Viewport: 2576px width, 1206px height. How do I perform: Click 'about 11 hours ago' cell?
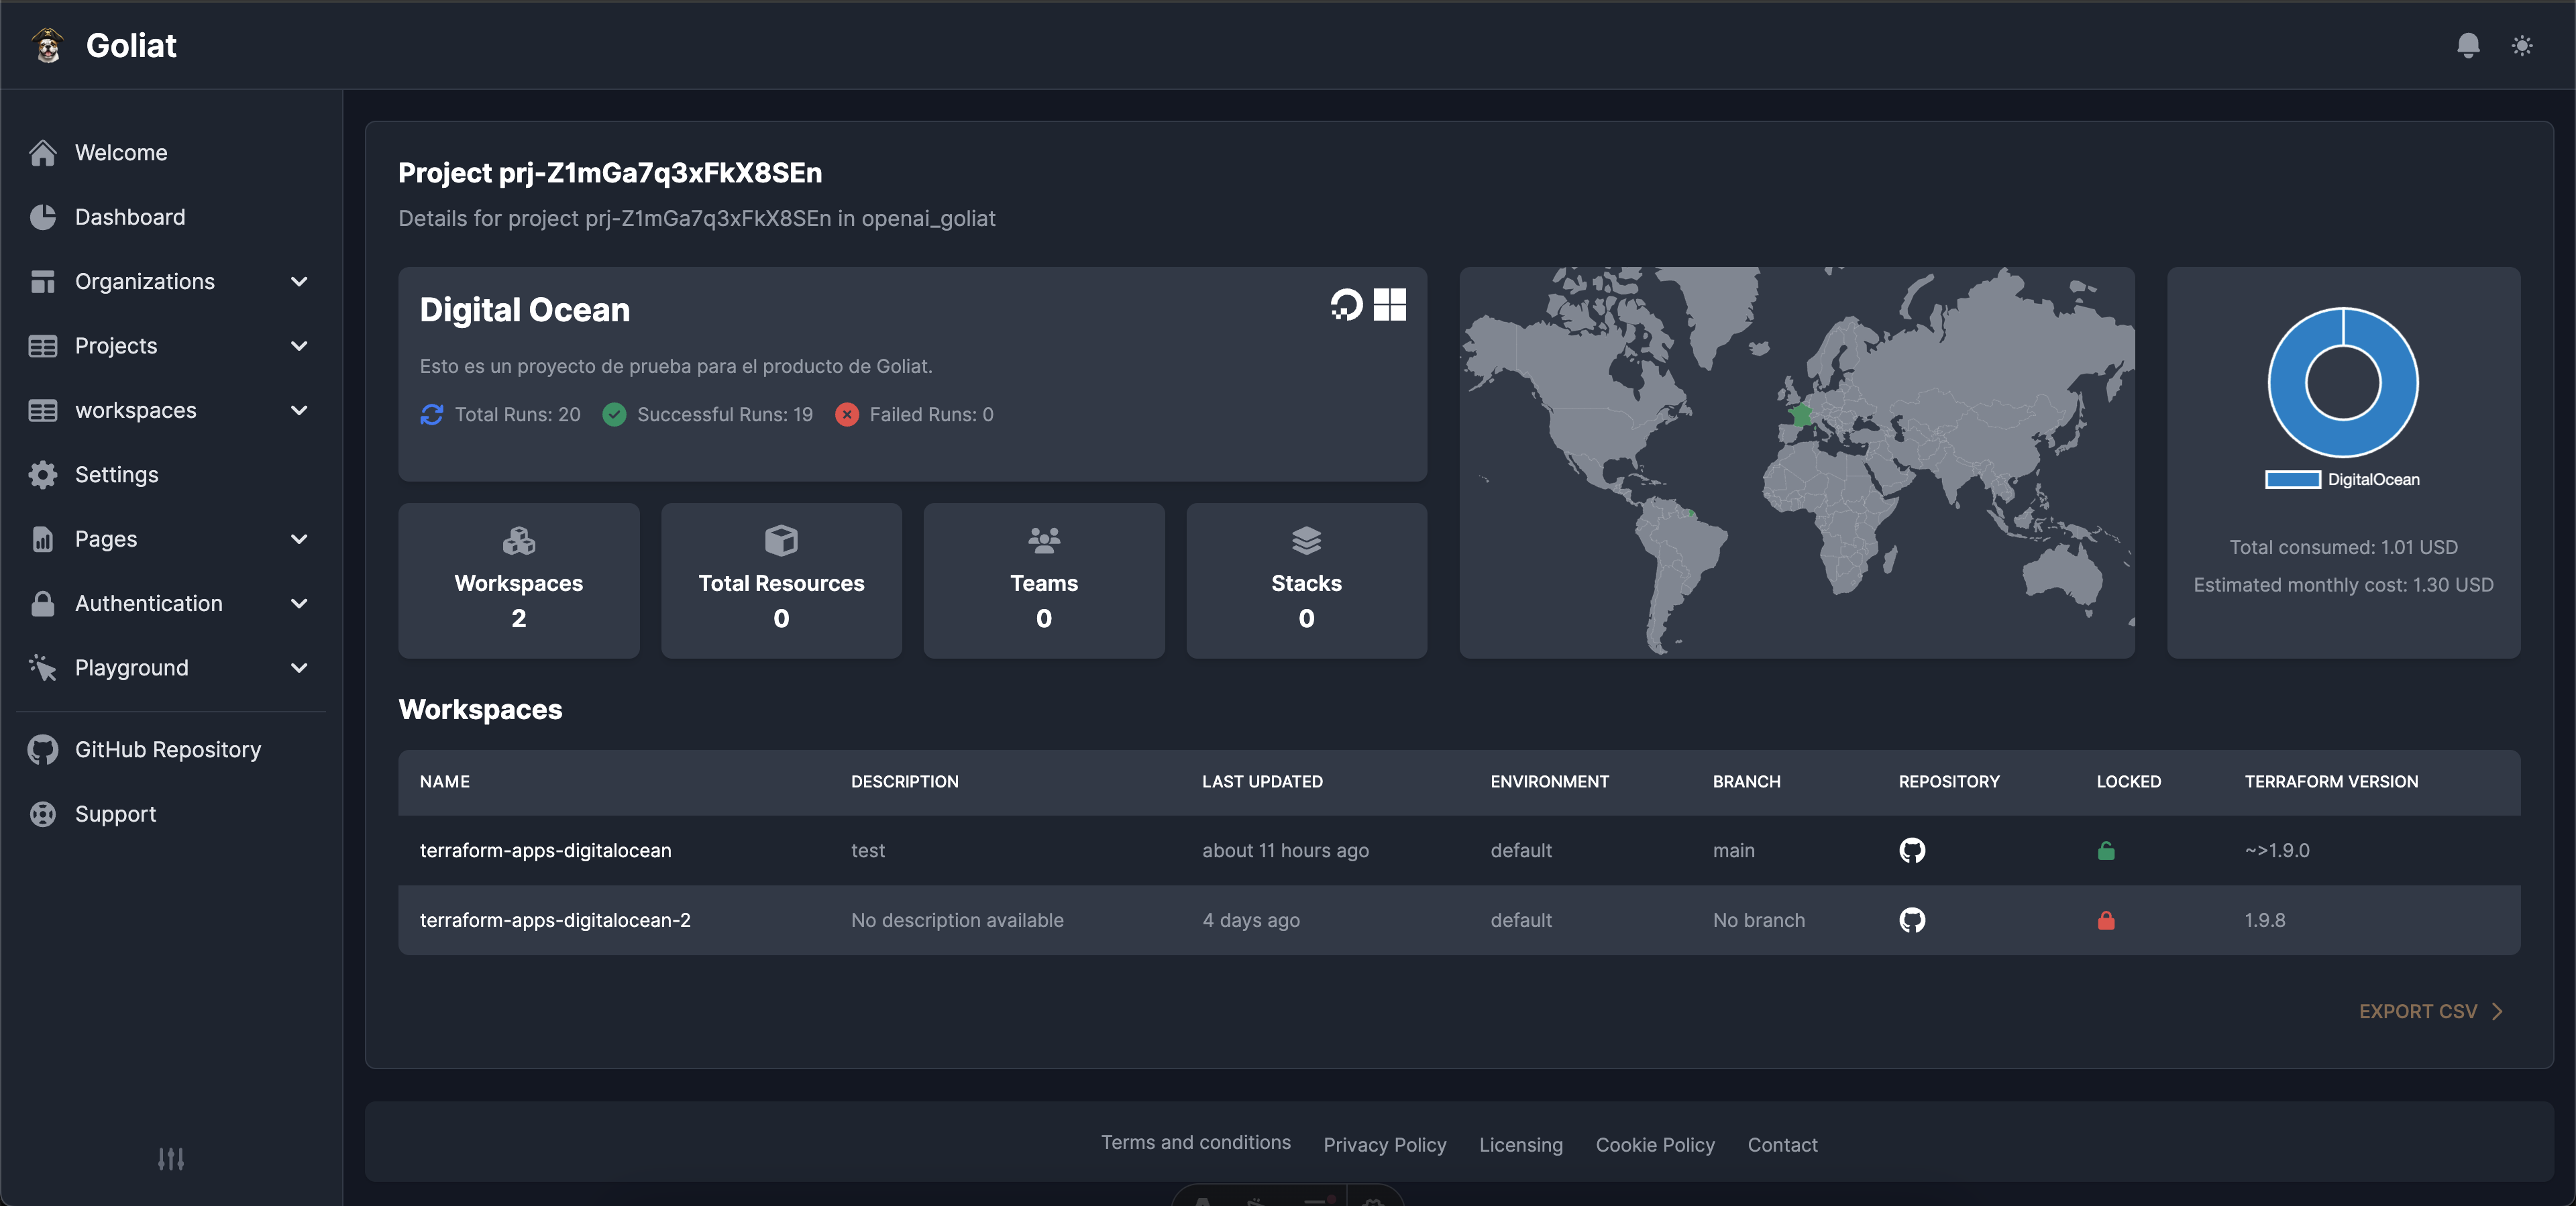[1285, 850]
